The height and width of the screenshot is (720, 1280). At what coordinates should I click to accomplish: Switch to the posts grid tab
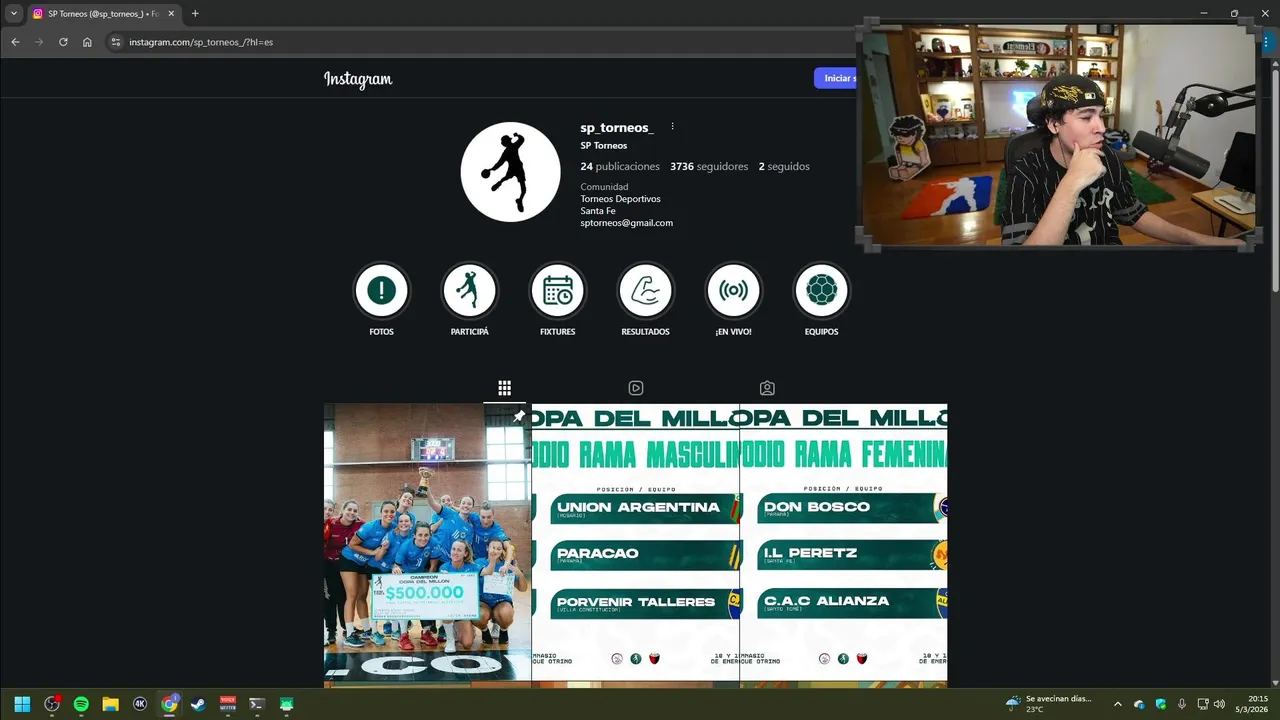pos(504,388)
